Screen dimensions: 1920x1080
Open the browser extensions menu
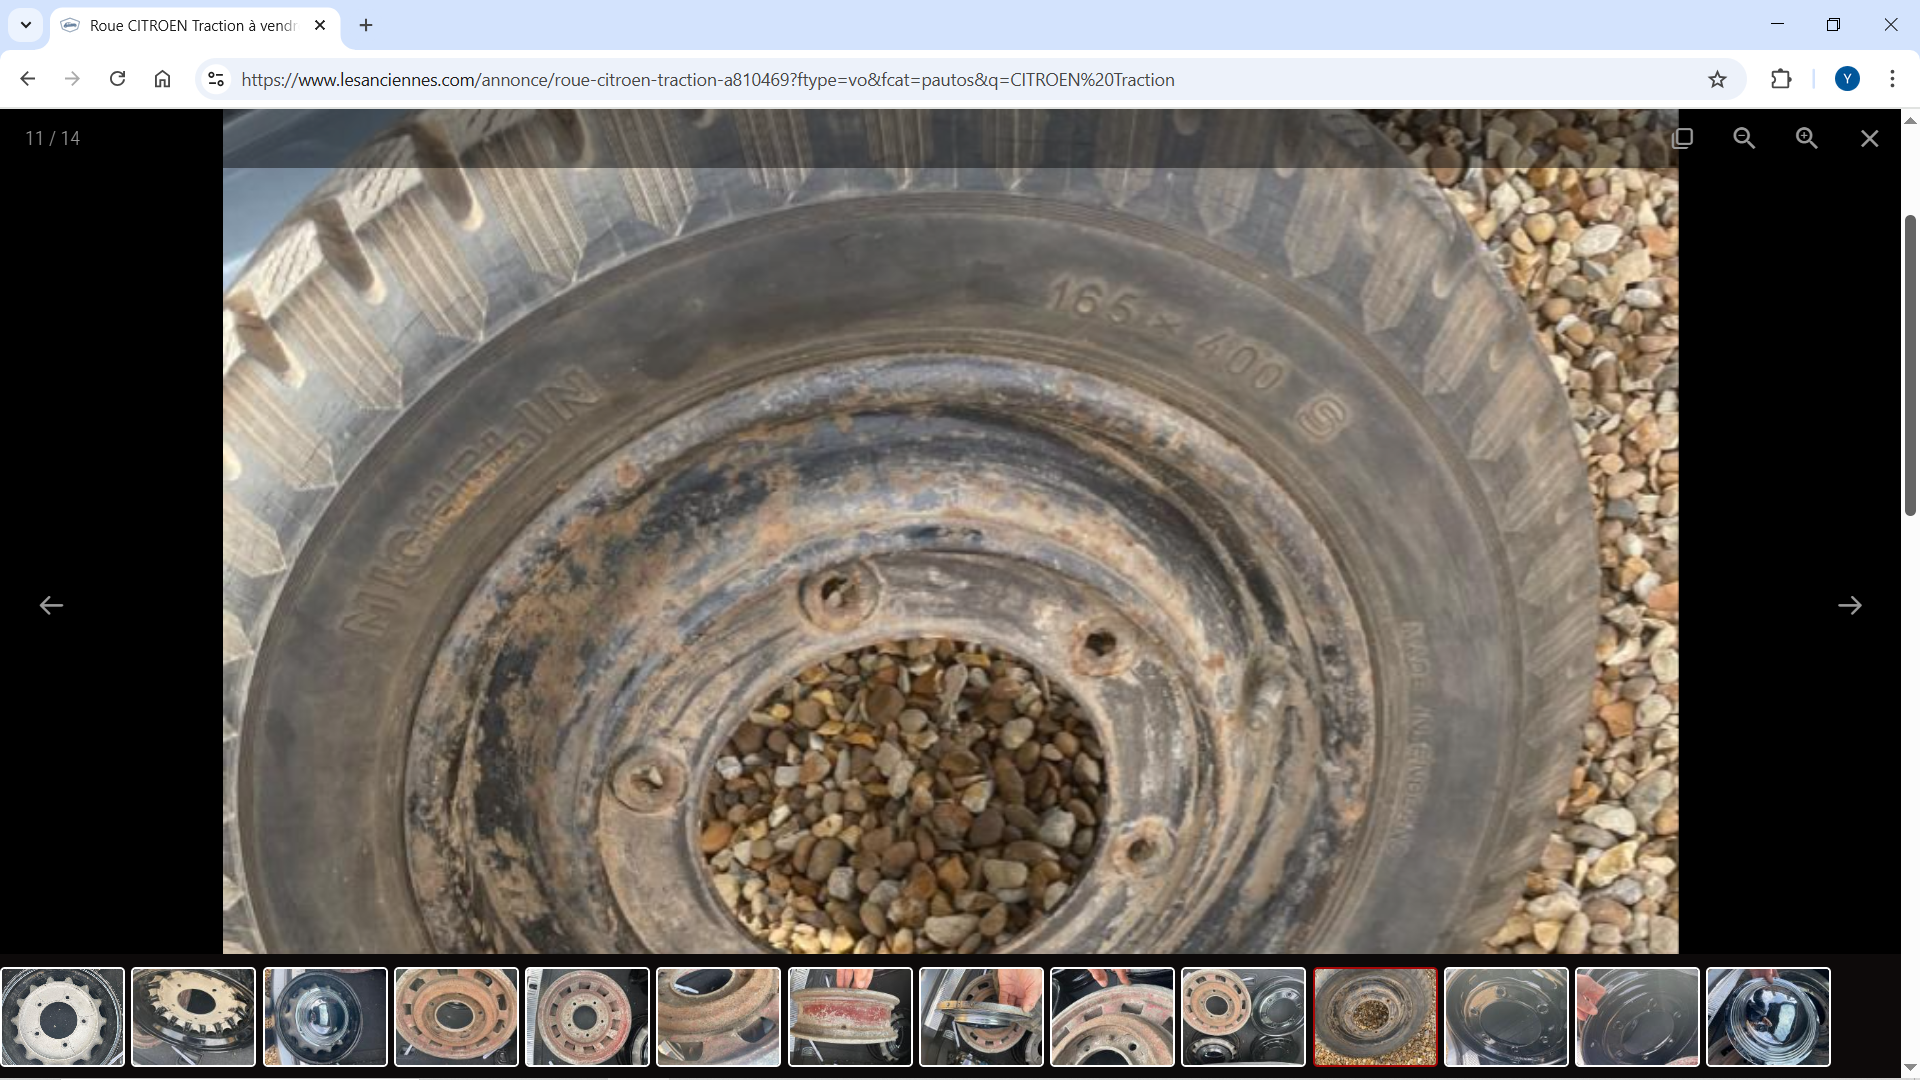[1781, 79]
